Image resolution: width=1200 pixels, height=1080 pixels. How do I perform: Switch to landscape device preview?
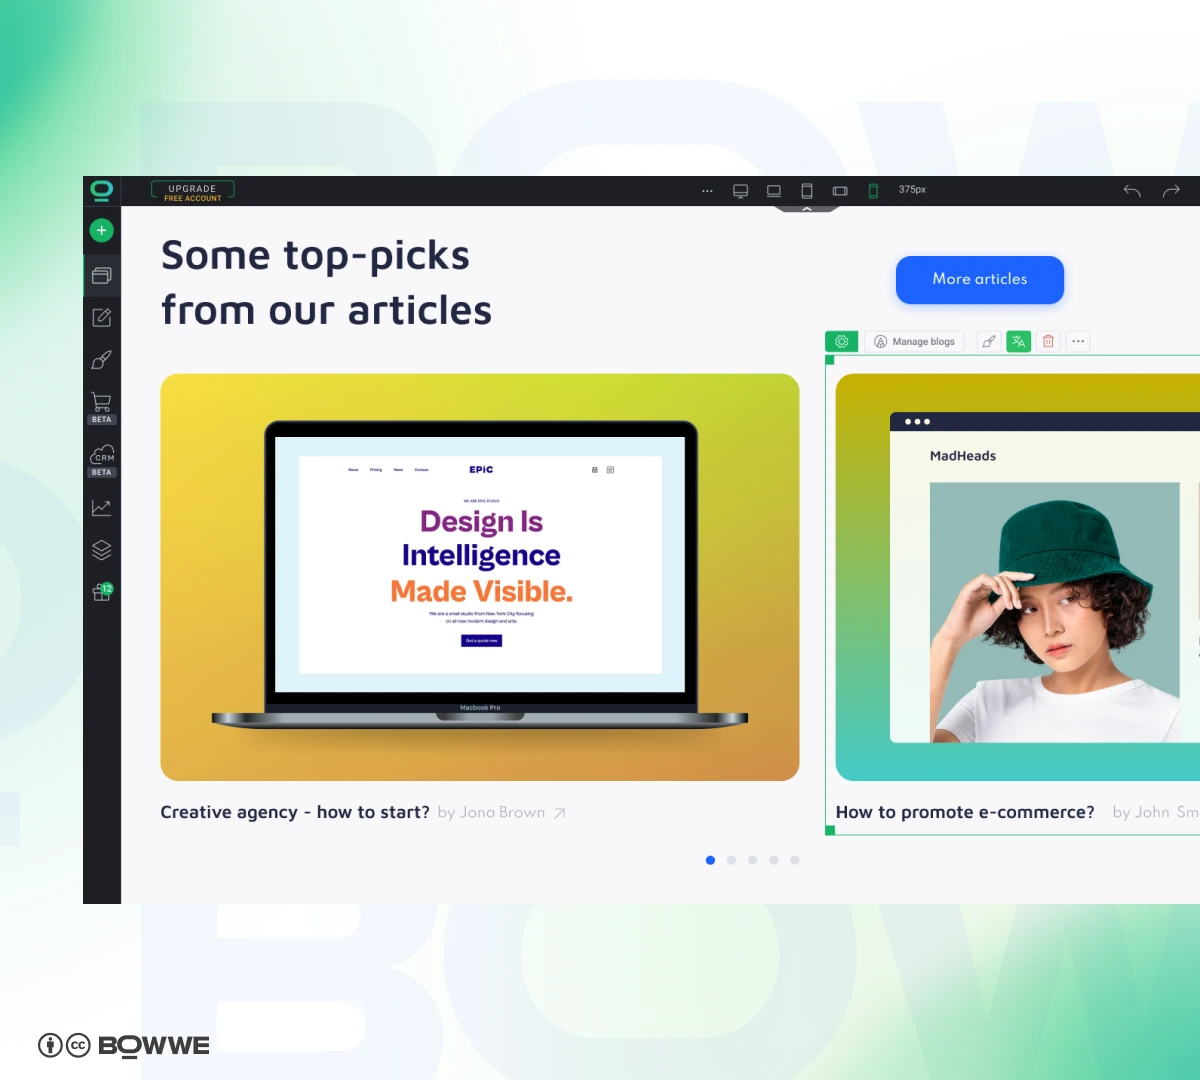click(x=840, y=190)
